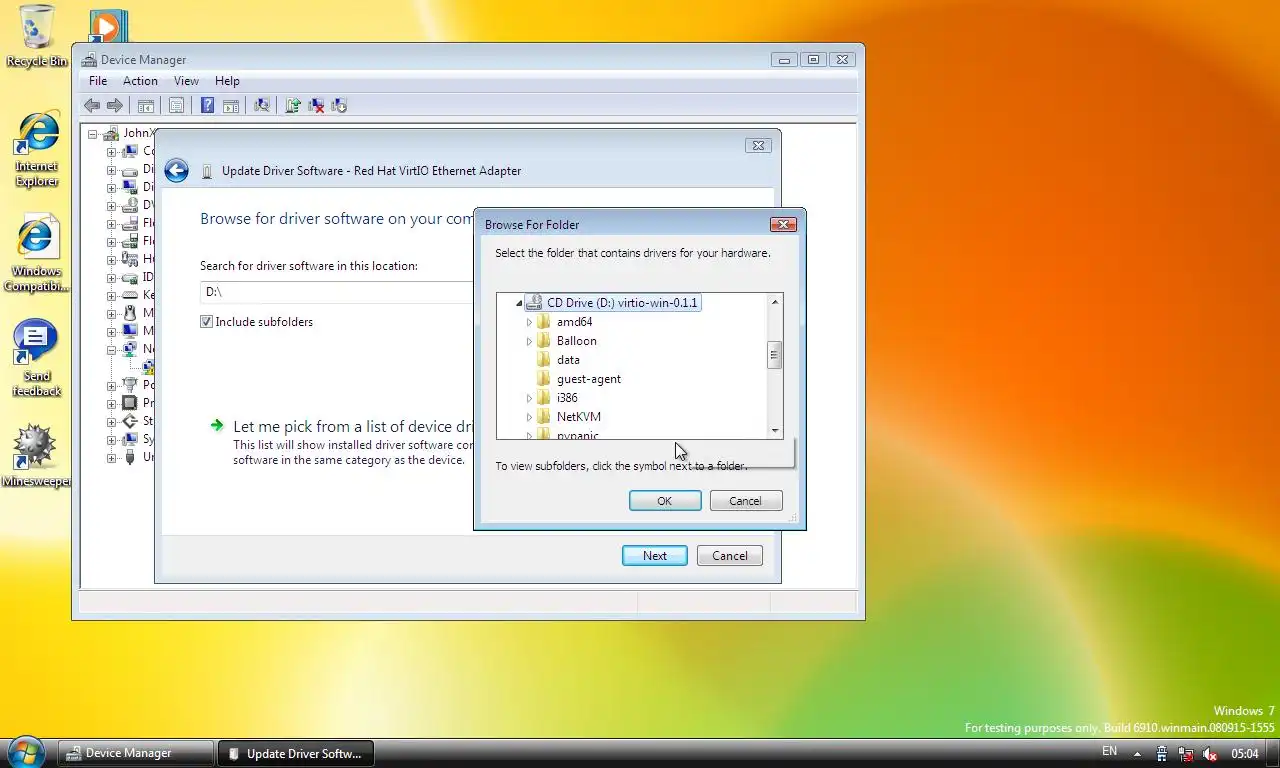This screenshot has width=1280, height=768.
Task: Click the folder tree scrollbar up arrow
Action: pos(774,302)
